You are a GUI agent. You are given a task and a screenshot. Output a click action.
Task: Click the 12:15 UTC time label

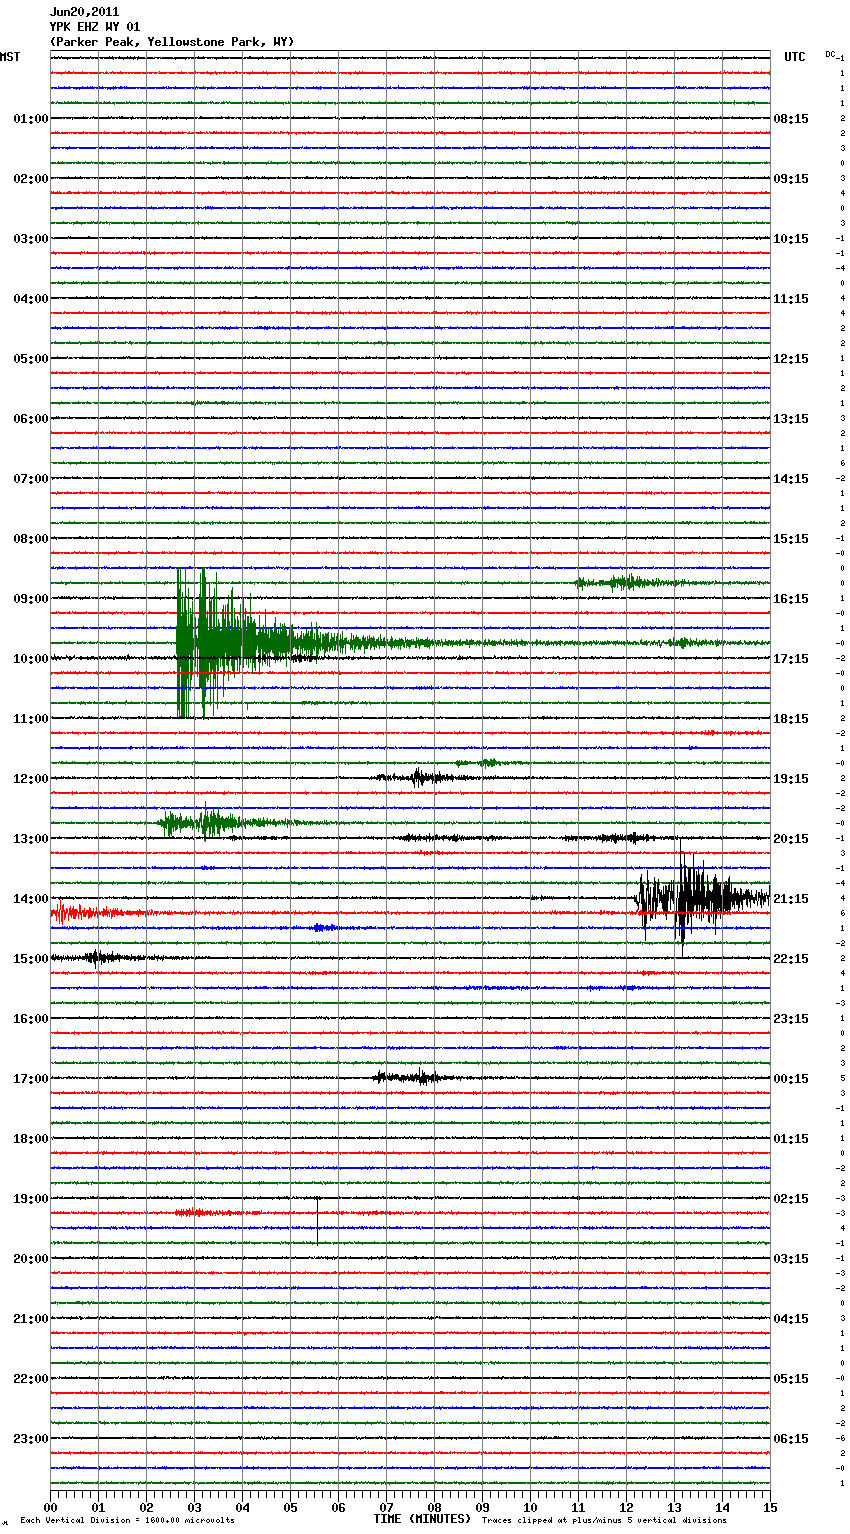pos(791,359)
